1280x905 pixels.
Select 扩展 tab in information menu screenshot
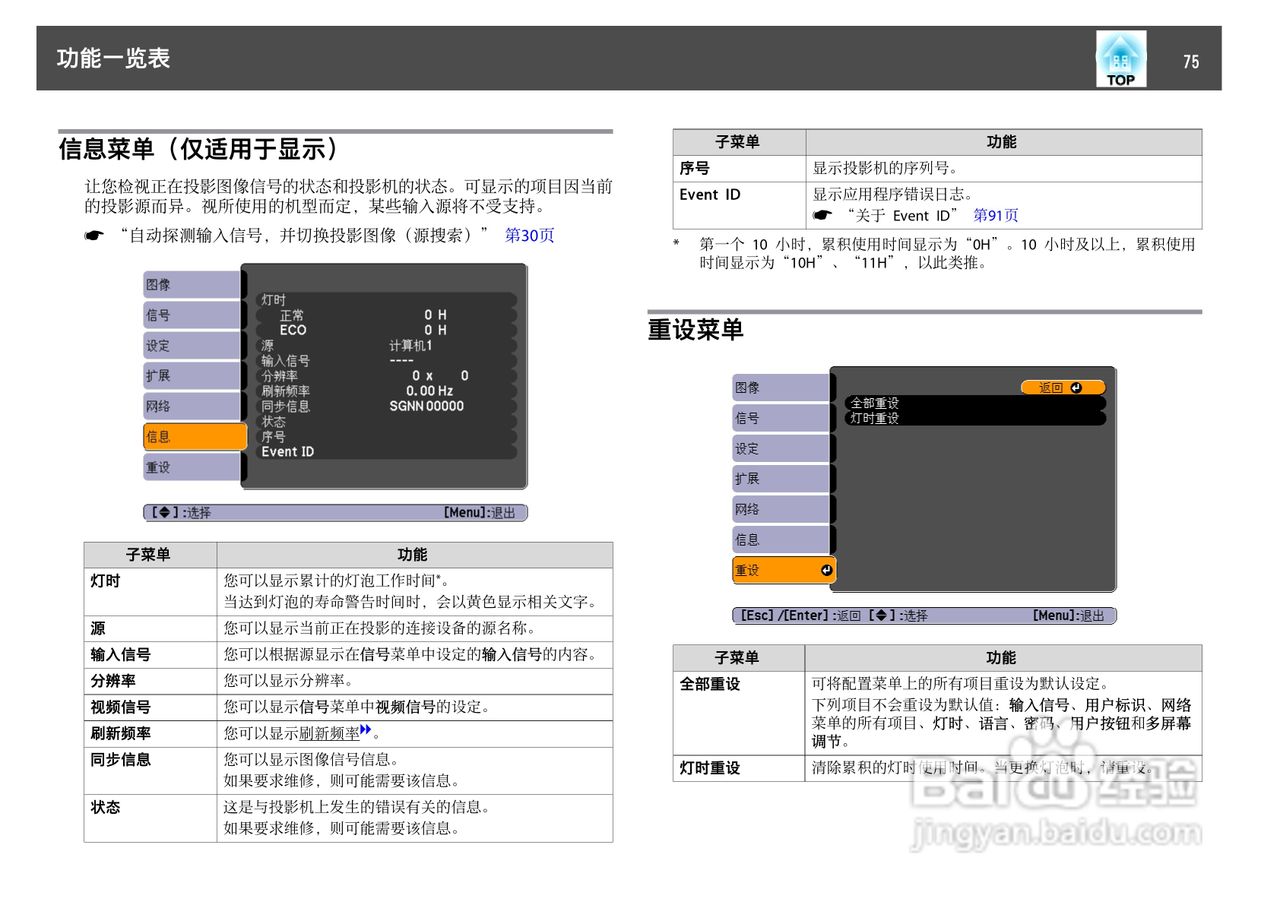tap(192, 376)
